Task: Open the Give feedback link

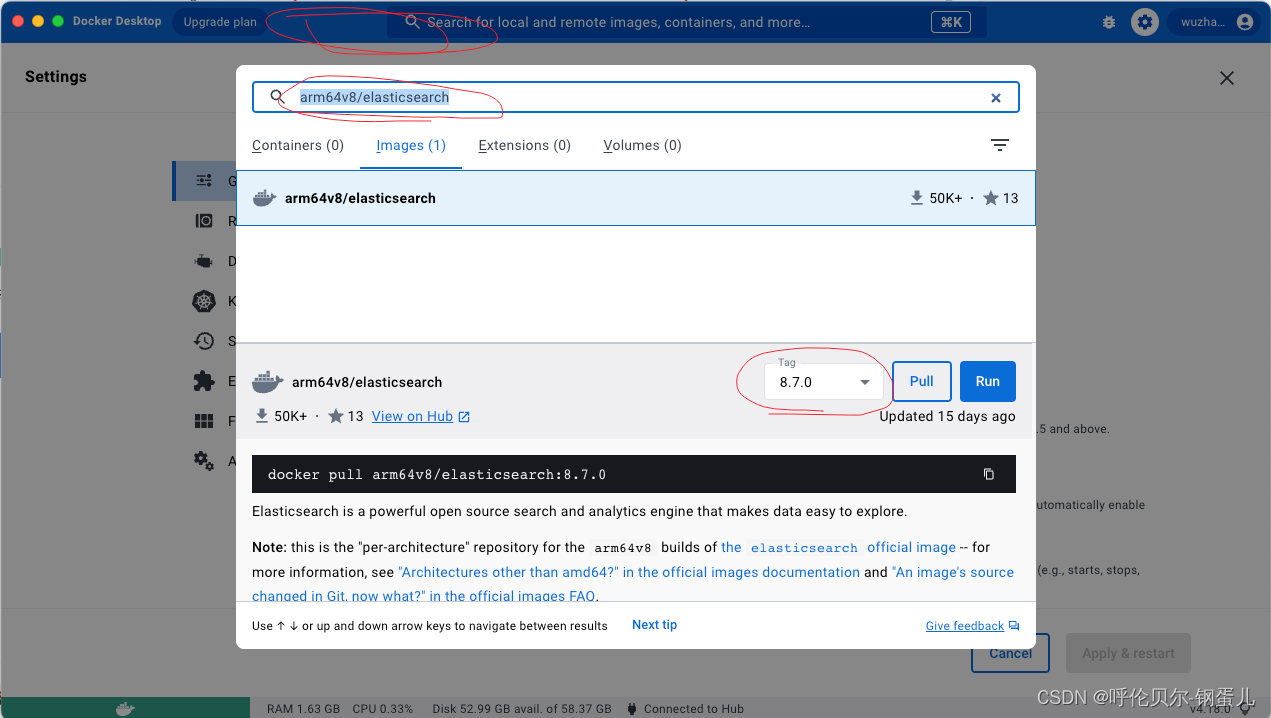Action: tap(972, 626)
